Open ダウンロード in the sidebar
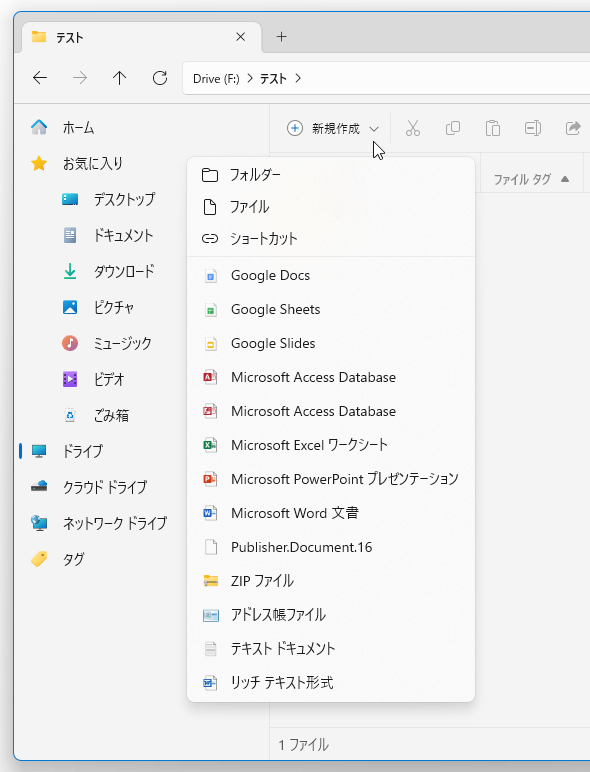This screenshot has height=772, width=590. [x=109, y=271]
